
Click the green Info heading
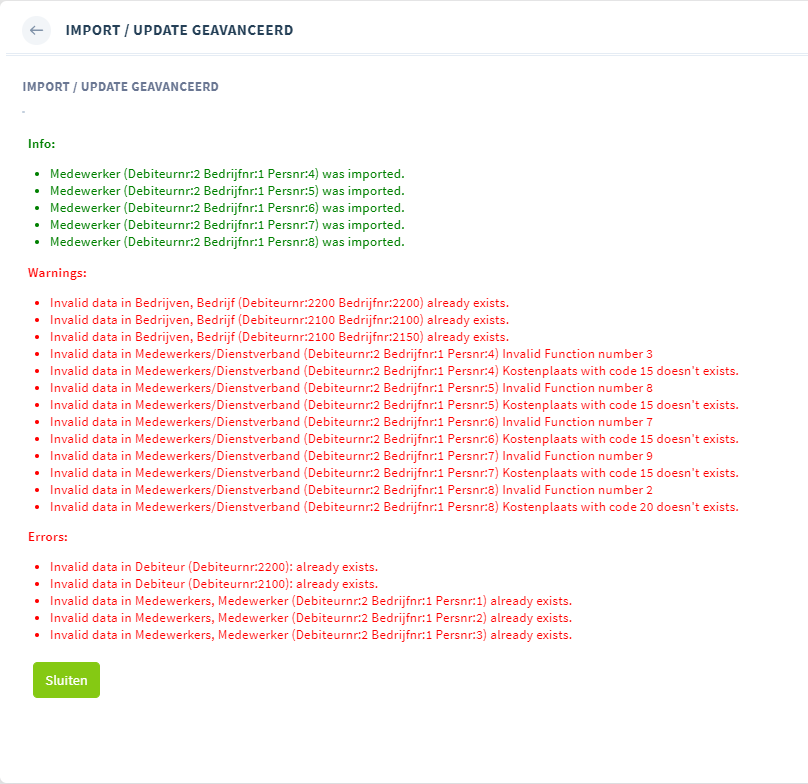click(42, 144)
